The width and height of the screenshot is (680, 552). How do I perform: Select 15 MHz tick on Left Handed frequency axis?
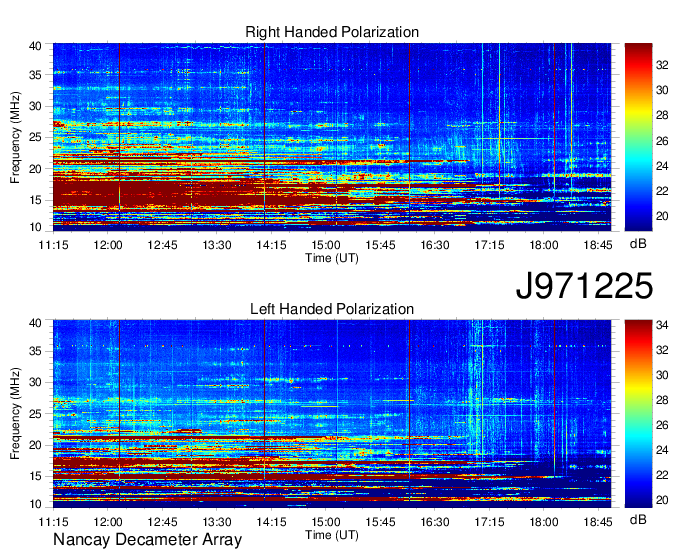click(35, 477)
